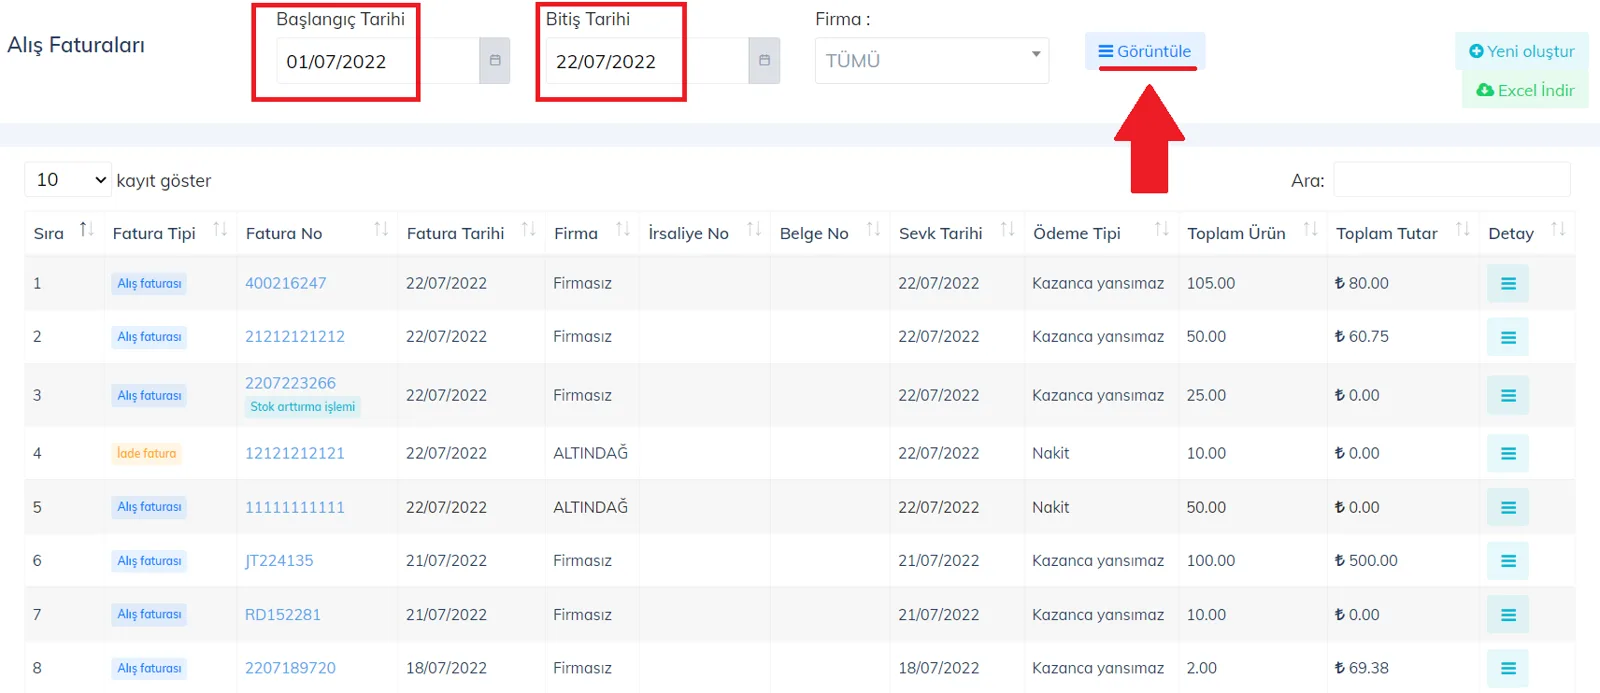Create a new invoice with Yeni oluştur
Image resolution: width=1600 pixels, height=693 pixels.
coord(1521,51)
